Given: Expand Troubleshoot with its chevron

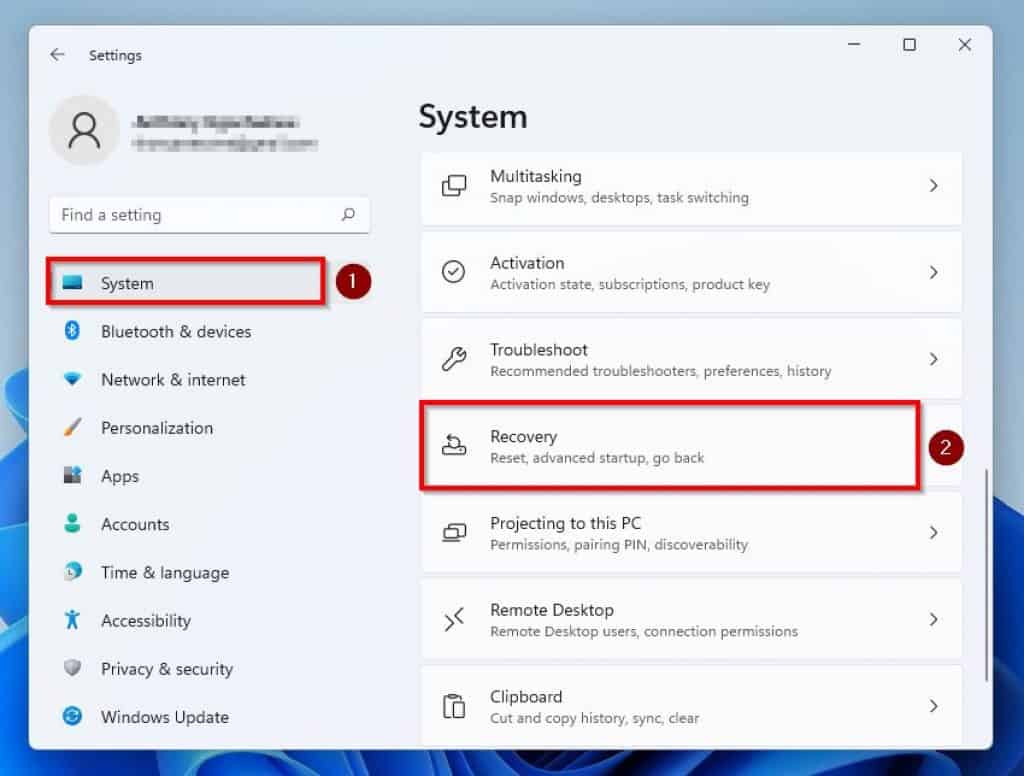Looking at the screenshot, I should pos(934,359).
